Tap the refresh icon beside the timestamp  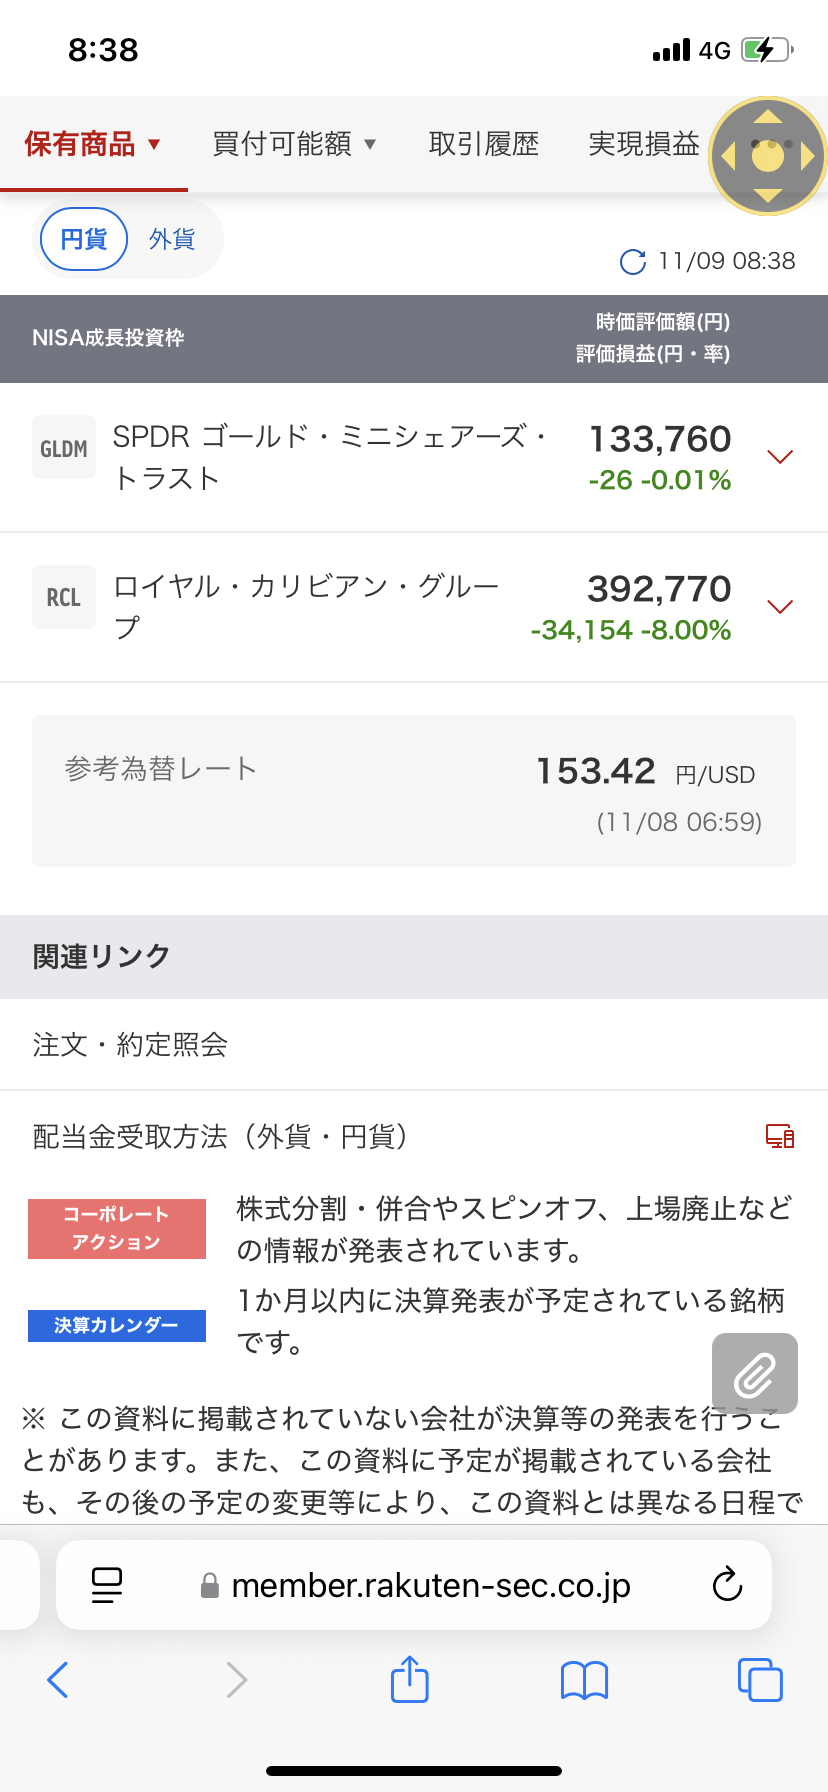633,262
